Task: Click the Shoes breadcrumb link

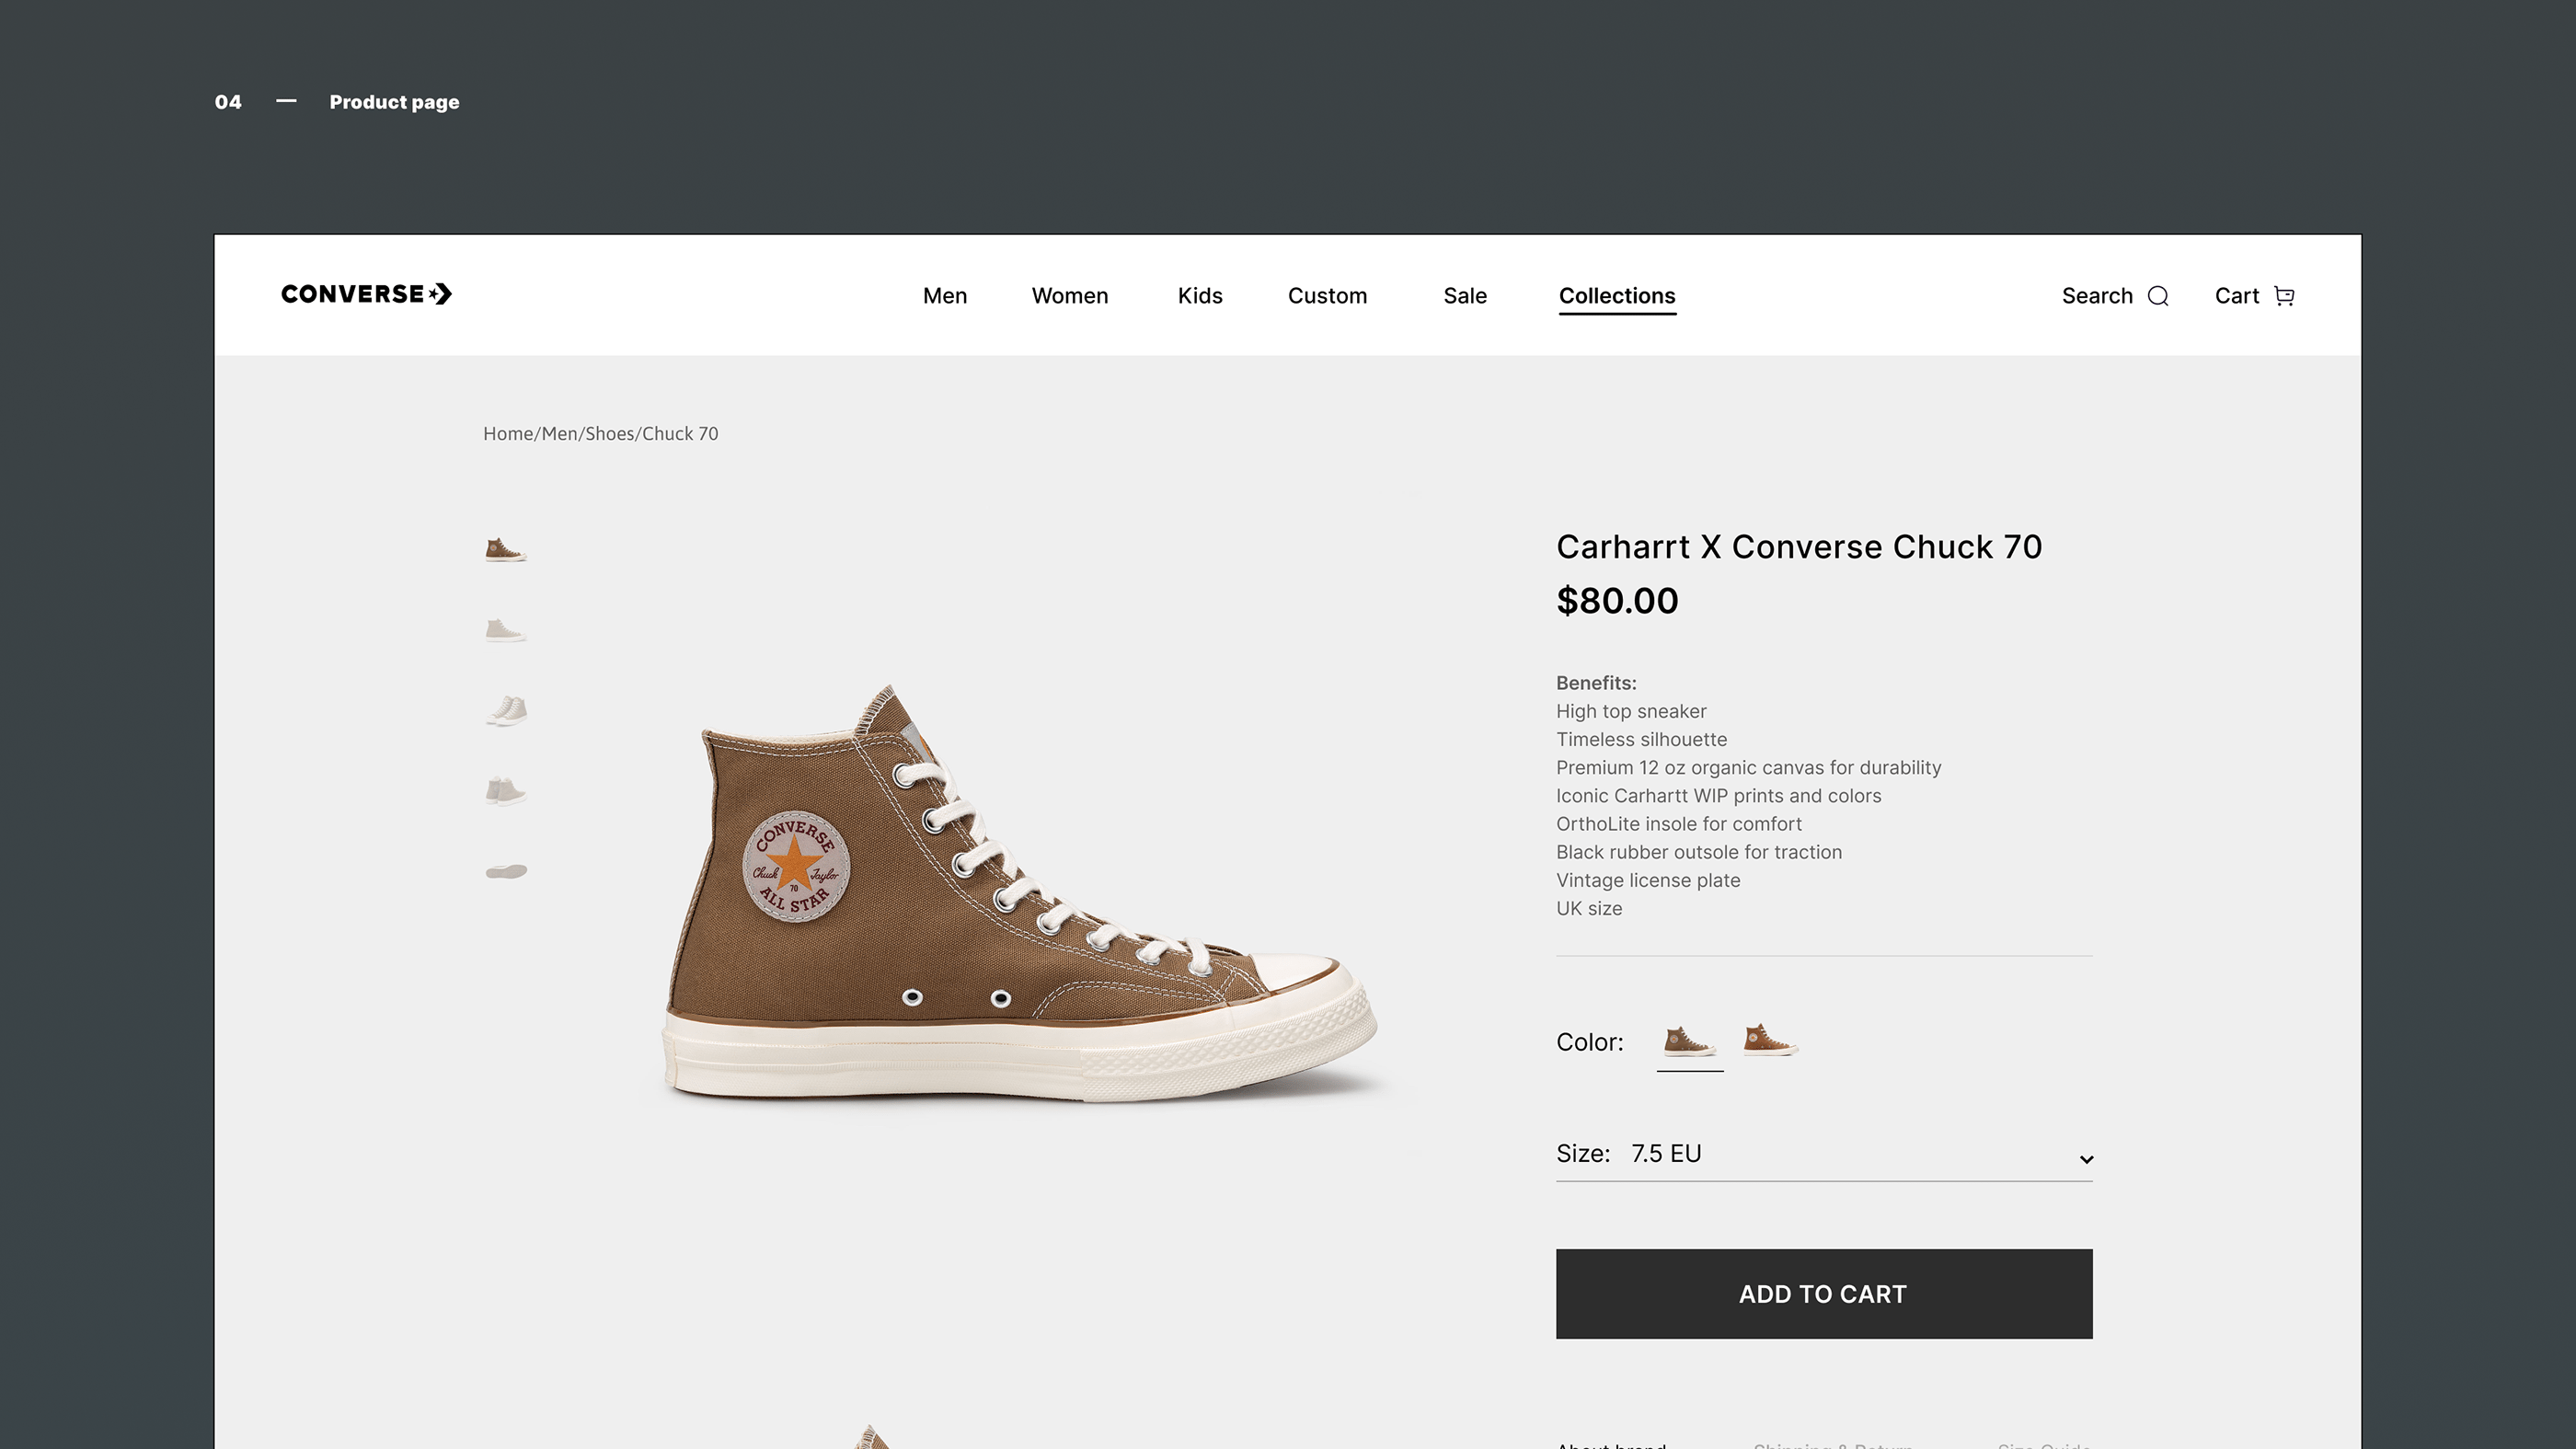Action: tap(609, 434)
